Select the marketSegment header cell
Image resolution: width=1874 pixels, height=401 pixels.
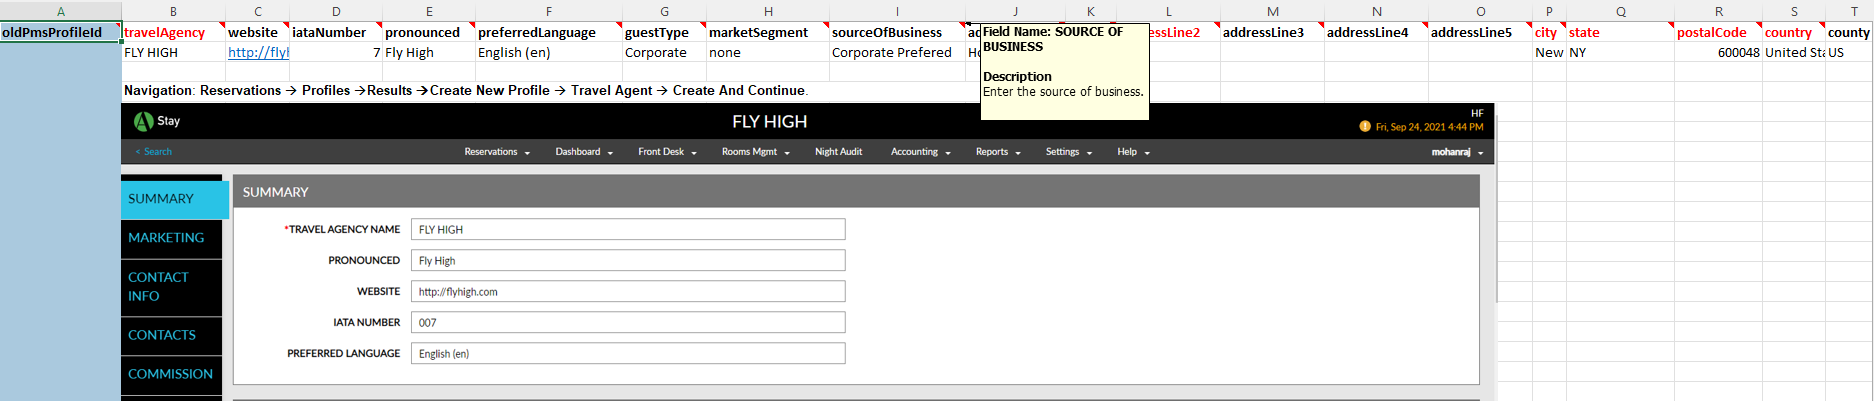click(x=767, y=32)
